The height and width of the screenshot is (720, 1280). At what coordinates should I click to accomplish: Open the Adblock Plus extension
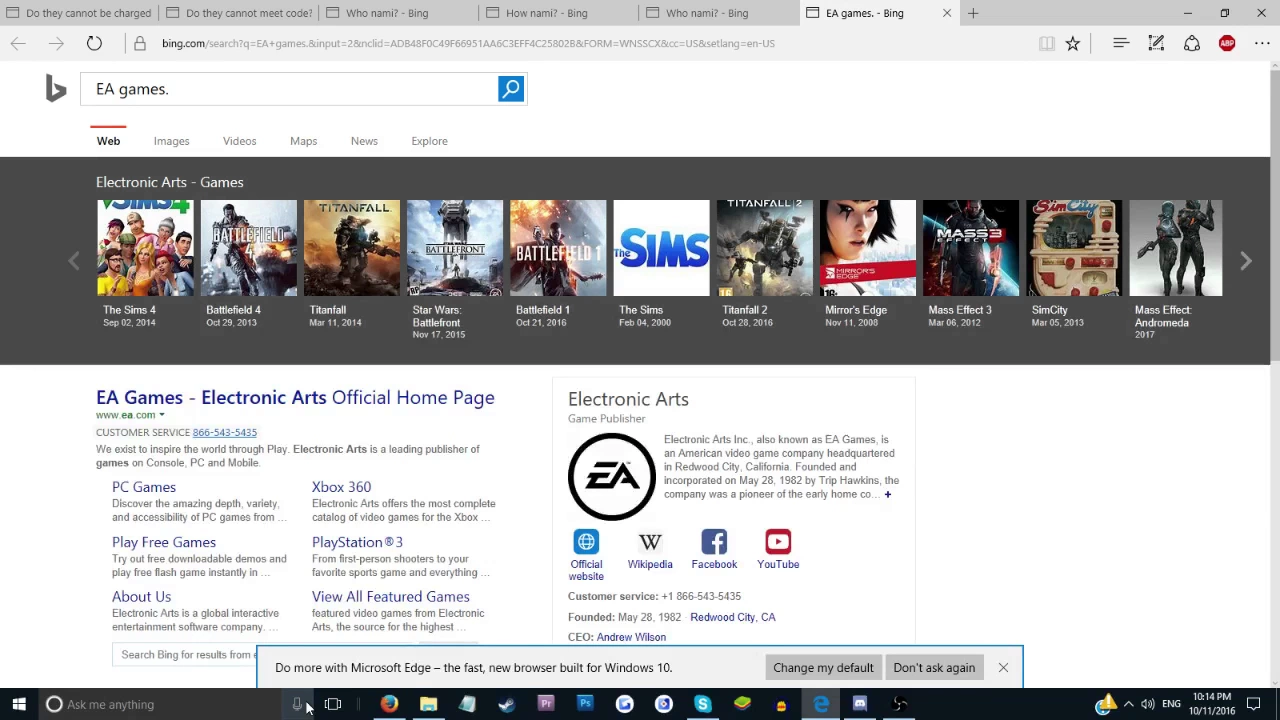pos(1227,43)
